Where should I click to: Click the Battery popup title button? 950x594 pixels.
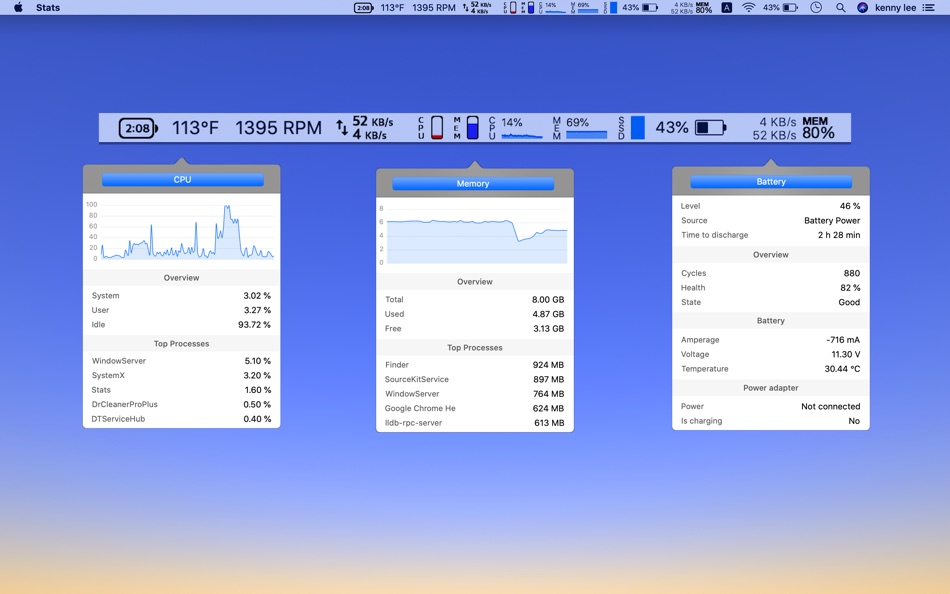click(x=771, y=182)
